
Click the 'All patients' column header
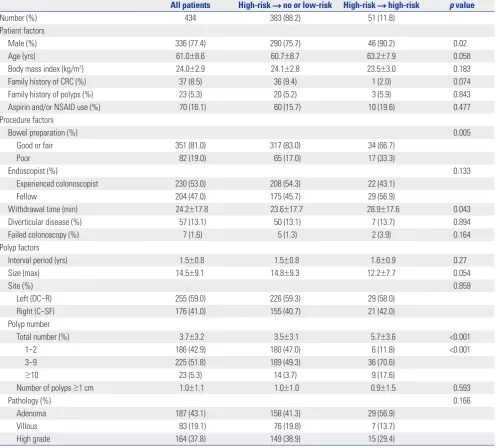coord(190,5)
